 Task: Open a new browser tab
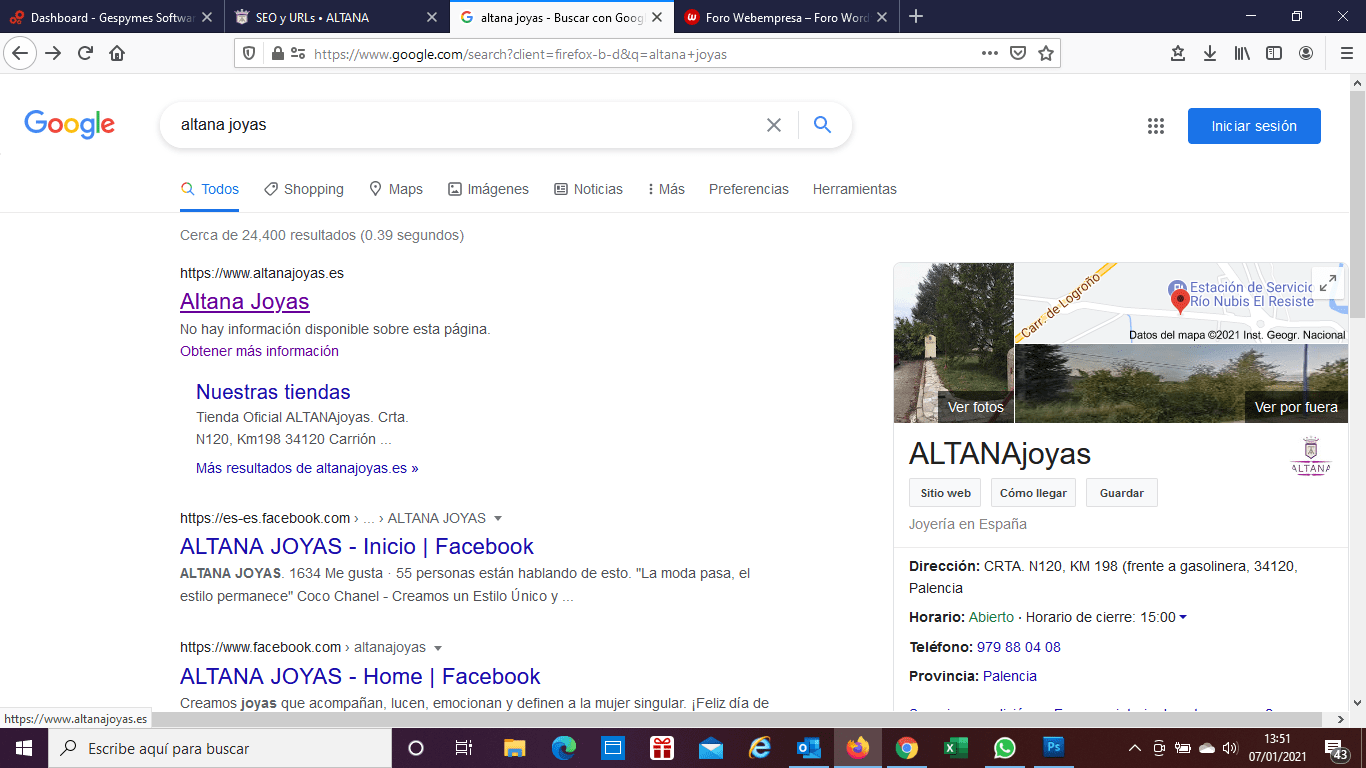(x=916, y=16)
